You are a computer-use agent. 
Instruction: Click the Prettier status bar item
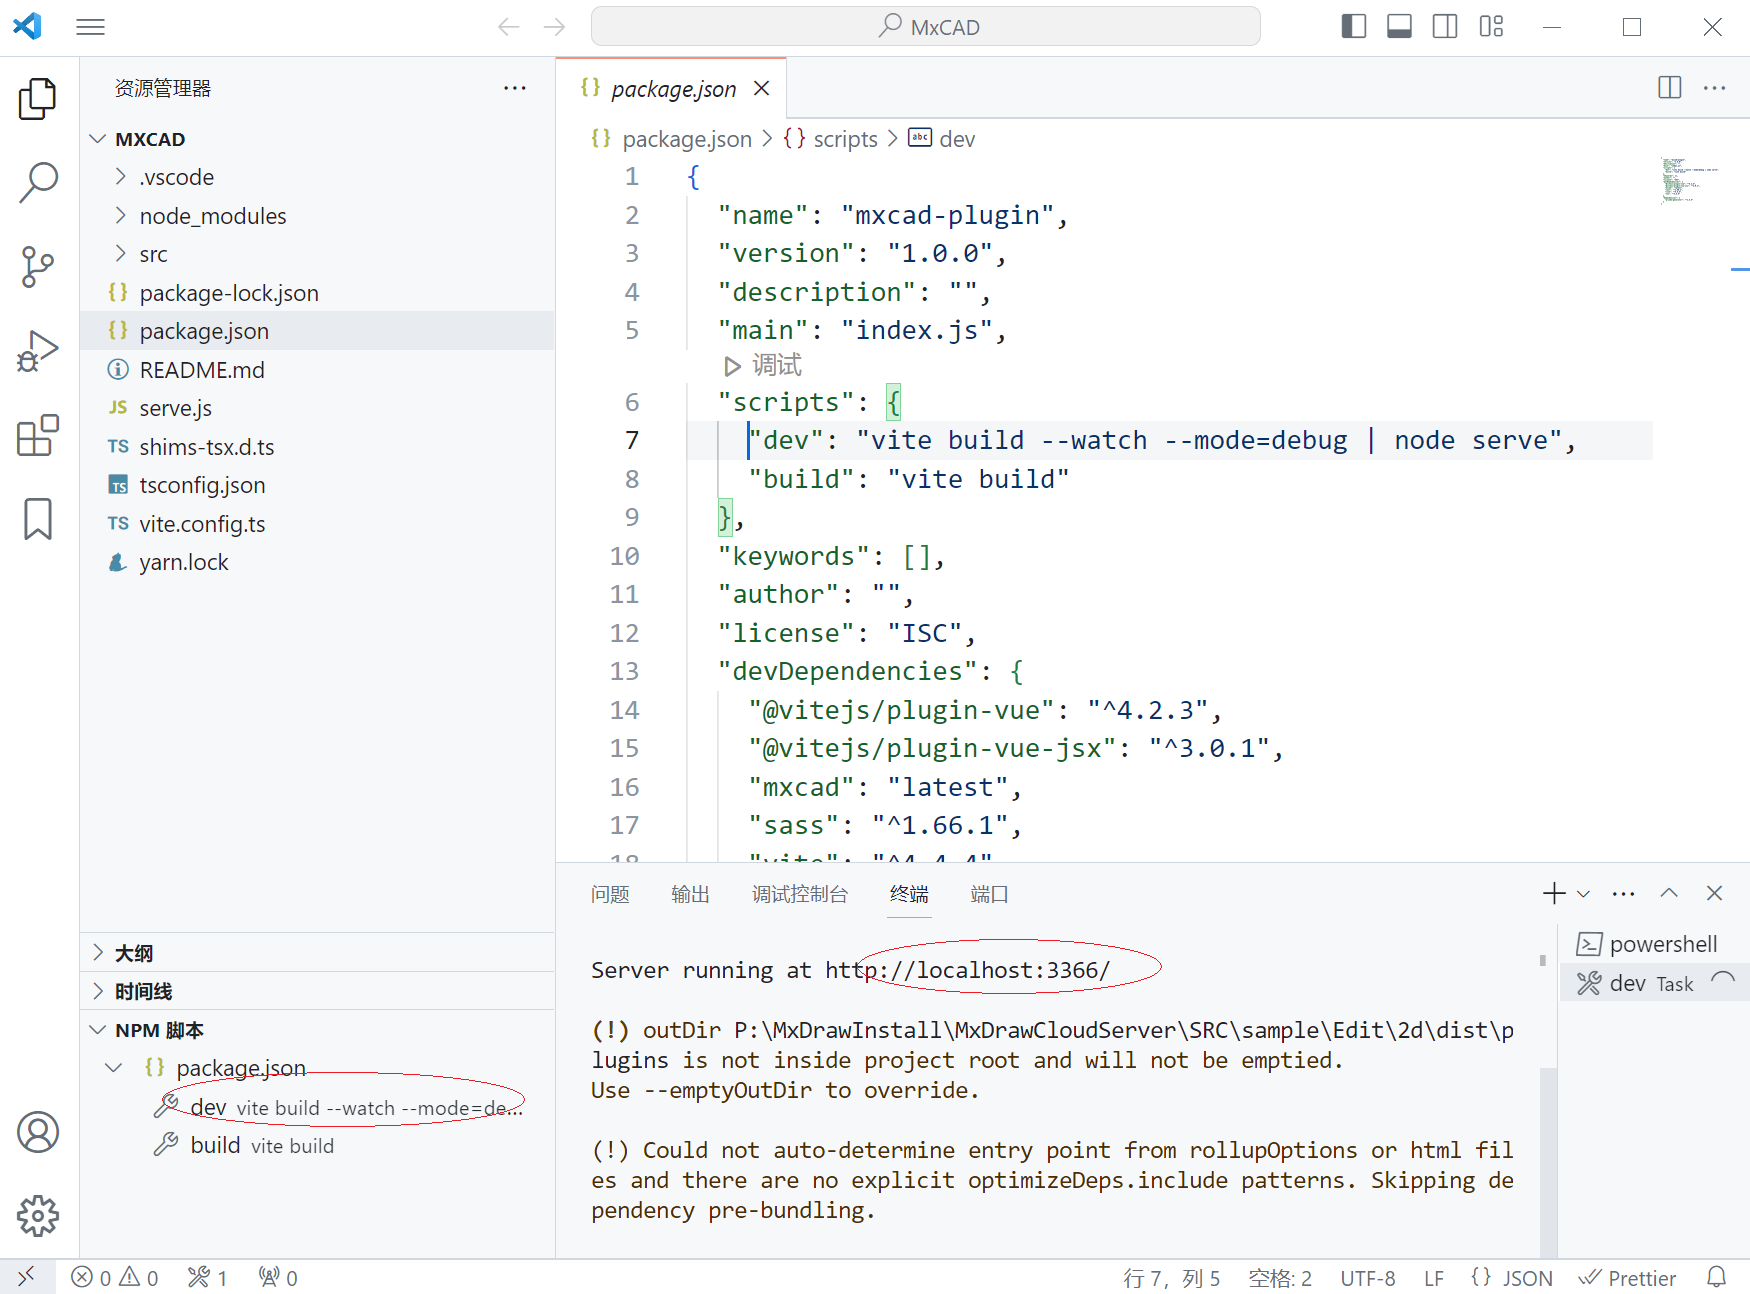coord(1627,1278)
